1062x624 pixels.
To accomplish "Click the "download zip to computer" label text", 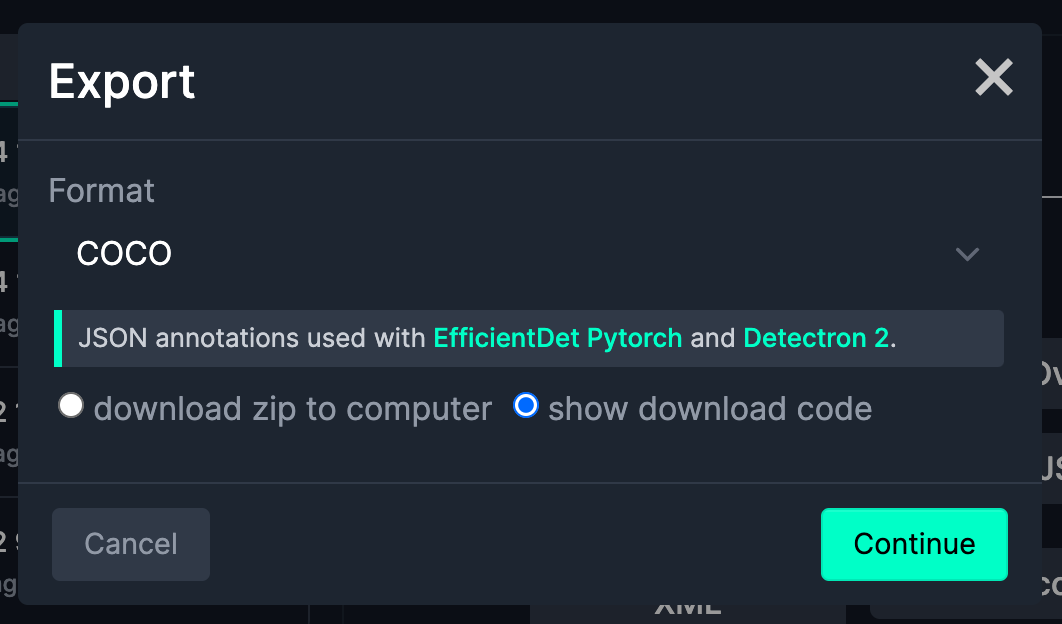I will [292, 409].
